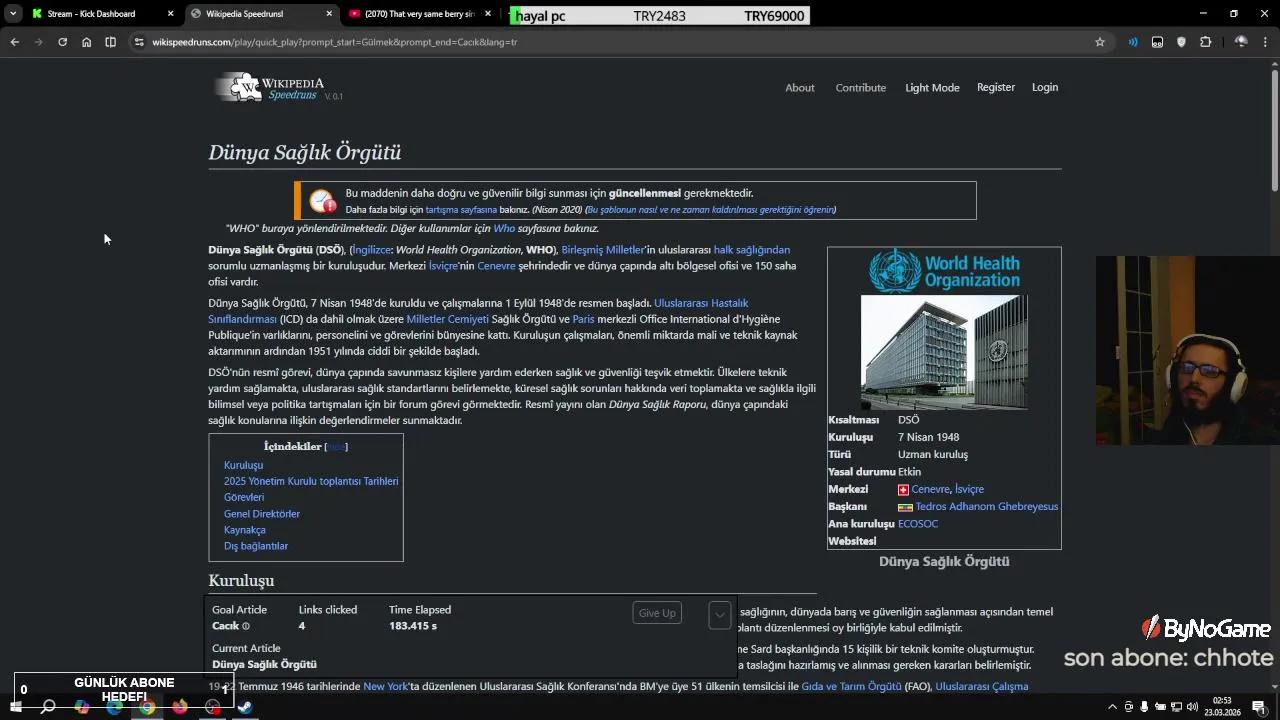
Task: Follow the 'Who' disambiguation link
Action: 504,229
